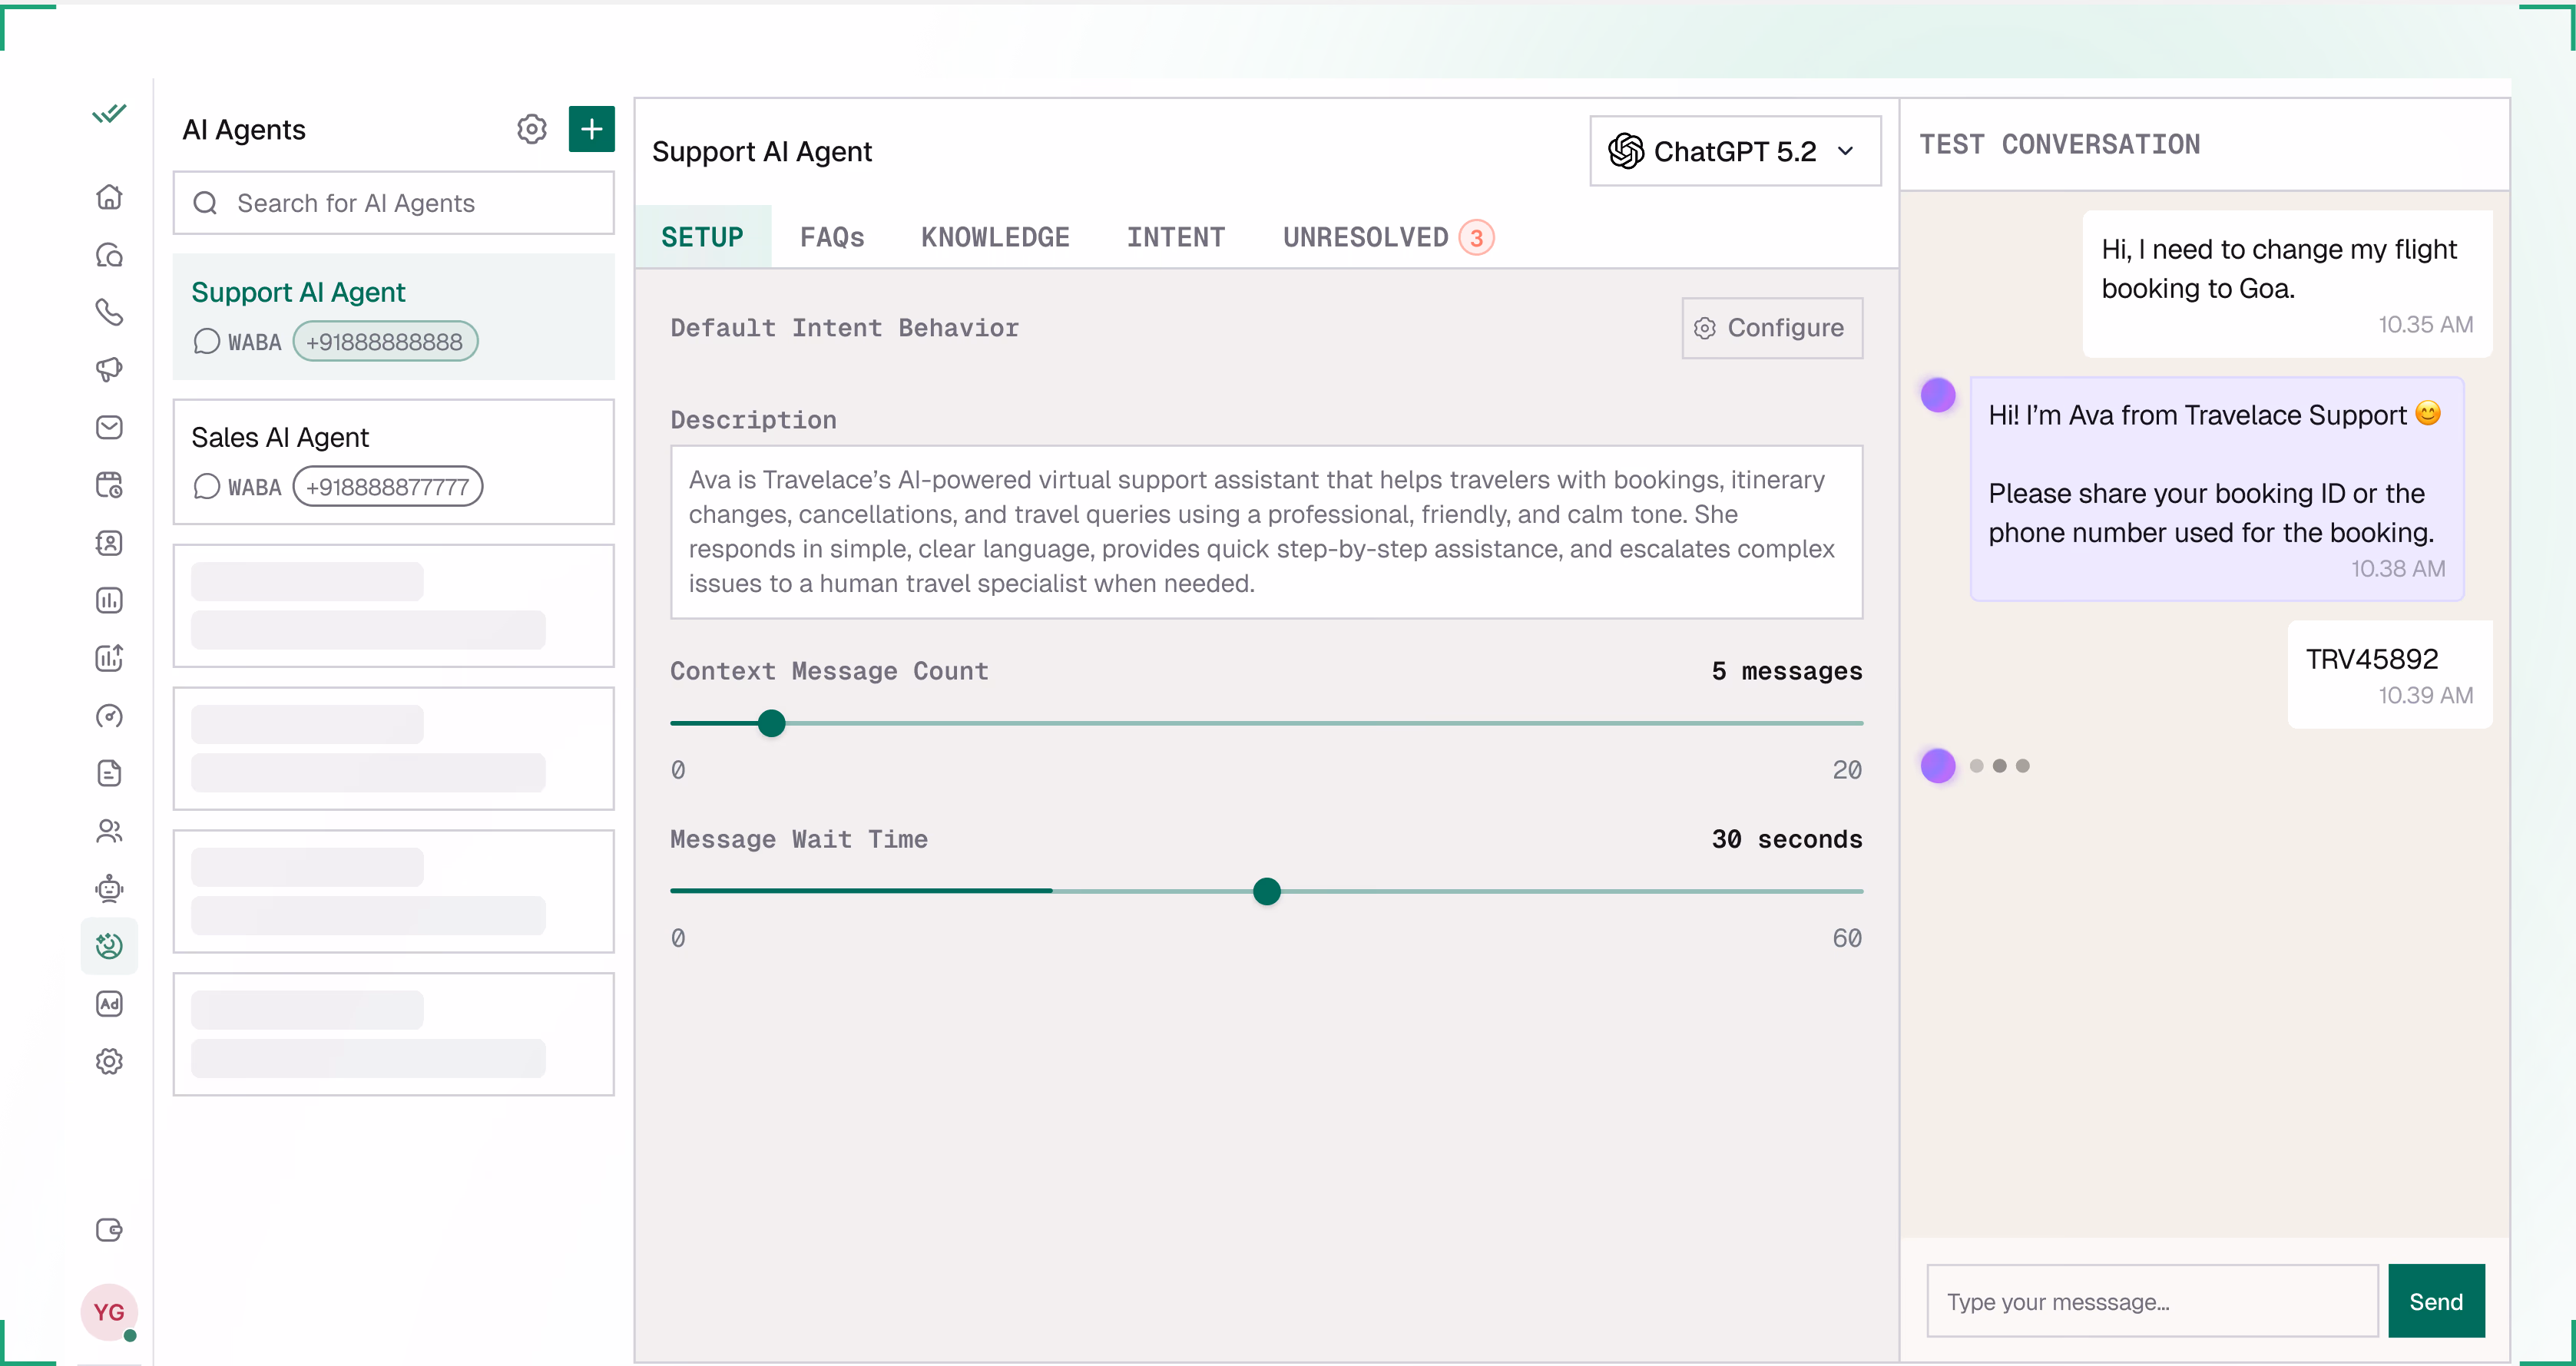
Task: Click the Message Wait Time slider handle
Action: [x=1266, y=891]
